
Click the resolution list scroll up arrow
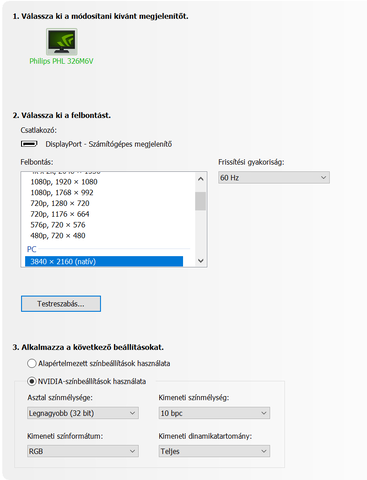pyautogui.click(x=201, y=179)
